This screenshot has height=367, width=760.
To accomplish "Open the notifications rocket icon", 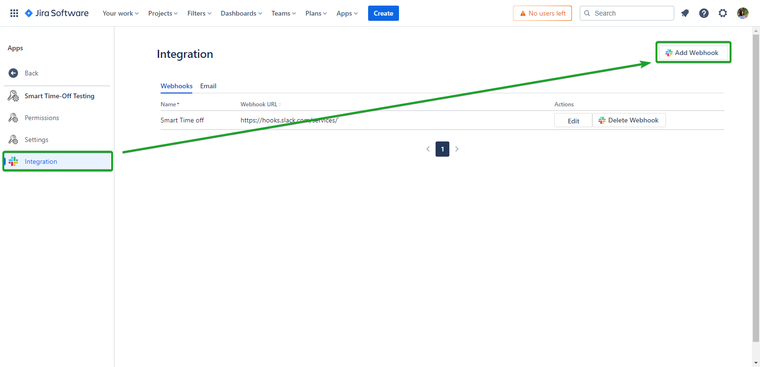I will point(685,13).
